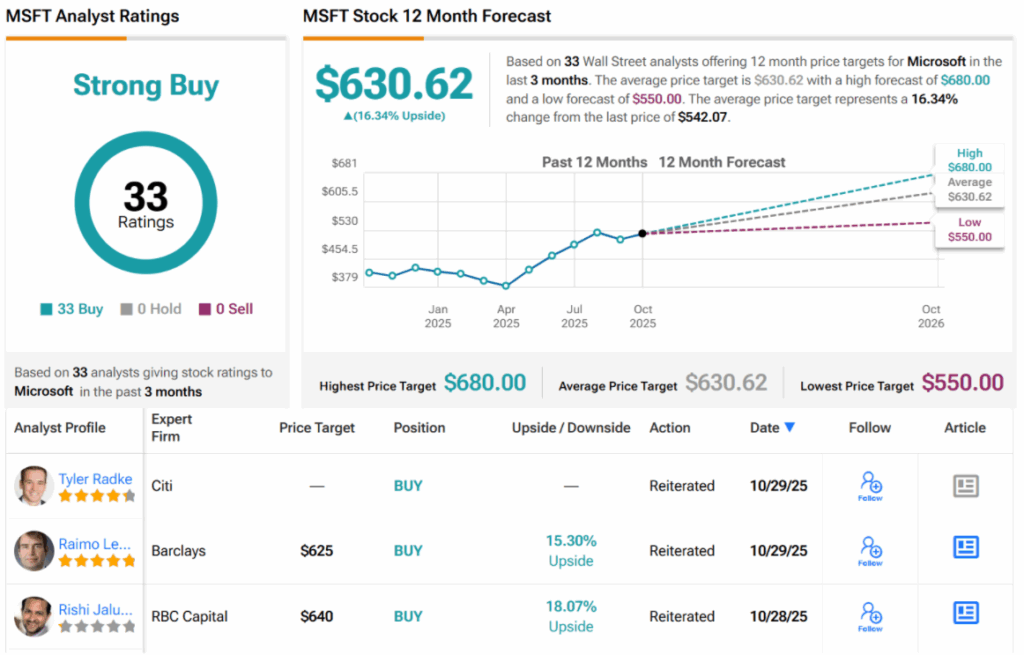Click the High $680.00 forecast label

click(967, 161)
